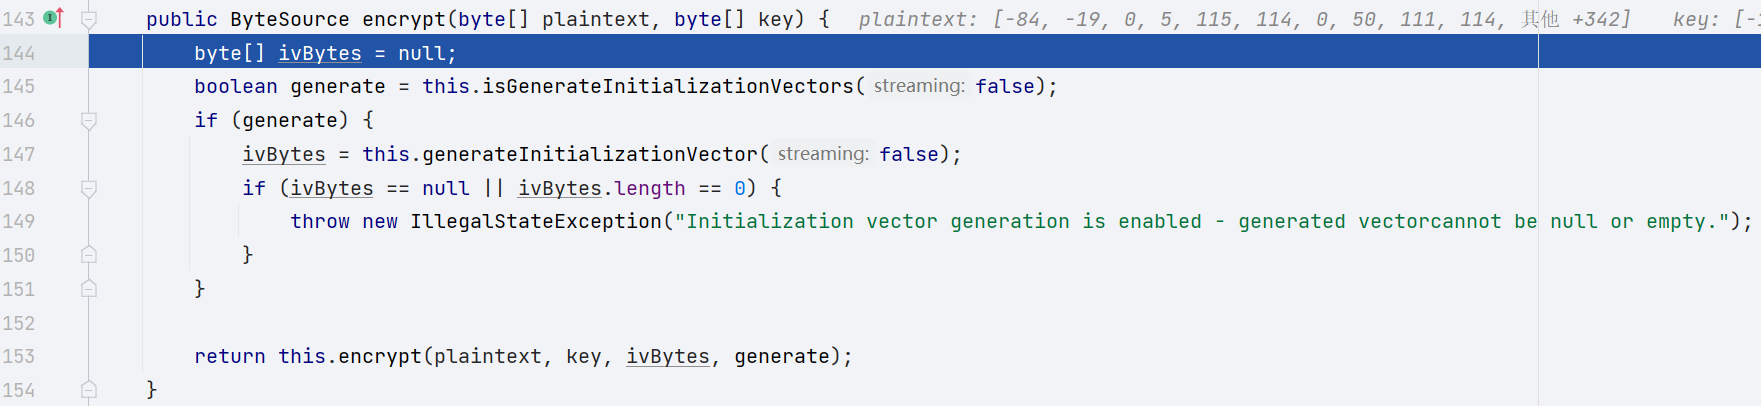The image size is (1761, 406).
Task: Click line number 149 to set a breakpoint
Action: [19, 221]
